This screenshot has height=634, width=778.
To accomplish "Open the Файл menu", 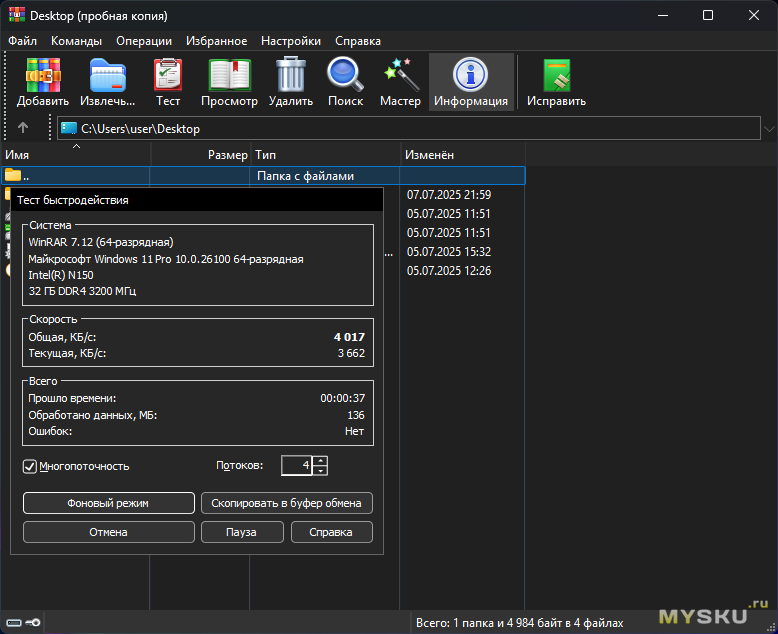I will click(x=22, y=41).
